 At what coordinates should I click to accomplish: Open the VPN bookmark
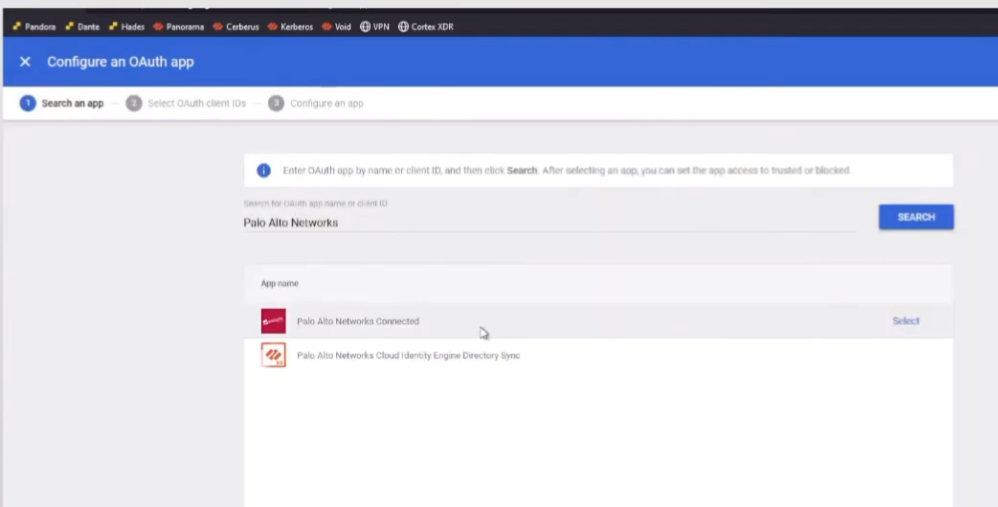click(x=375, y=27)
